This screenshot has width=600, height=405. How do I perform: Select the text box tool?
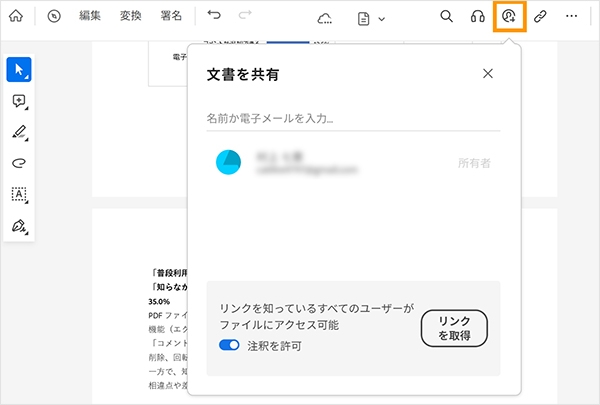(19, 194)
